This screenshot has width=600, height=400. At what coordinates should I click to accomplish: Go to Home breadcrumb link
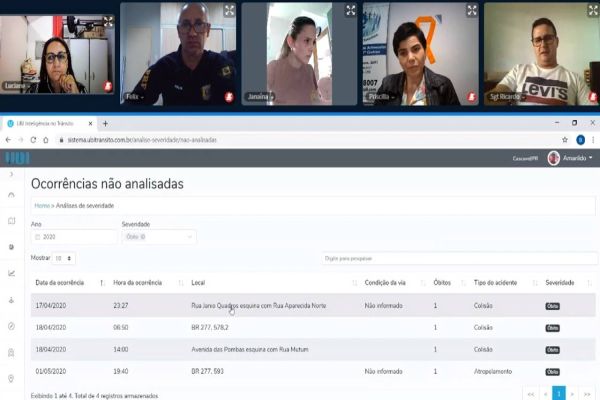42,205
